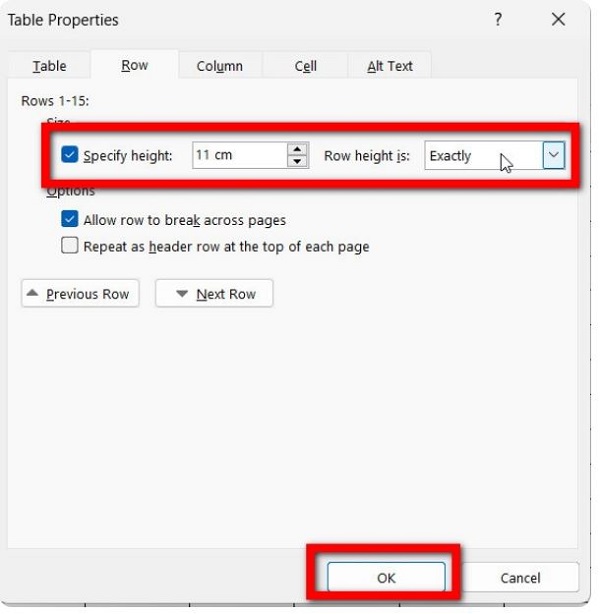Image resolution: width=600 pixels, height=614 pixels.
Task: Click the Help question mark icon
Action: pos(498,20)
